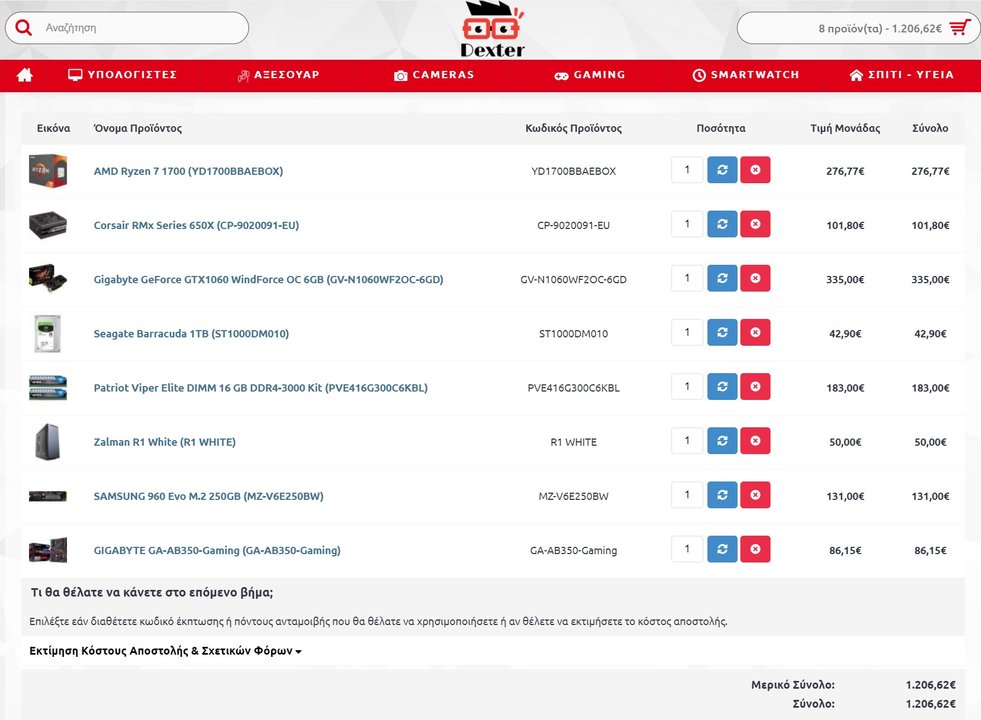Viewport: 981px width, 720px height.
Task: Open the CAMERAS menu
Action: pos(434,75)
